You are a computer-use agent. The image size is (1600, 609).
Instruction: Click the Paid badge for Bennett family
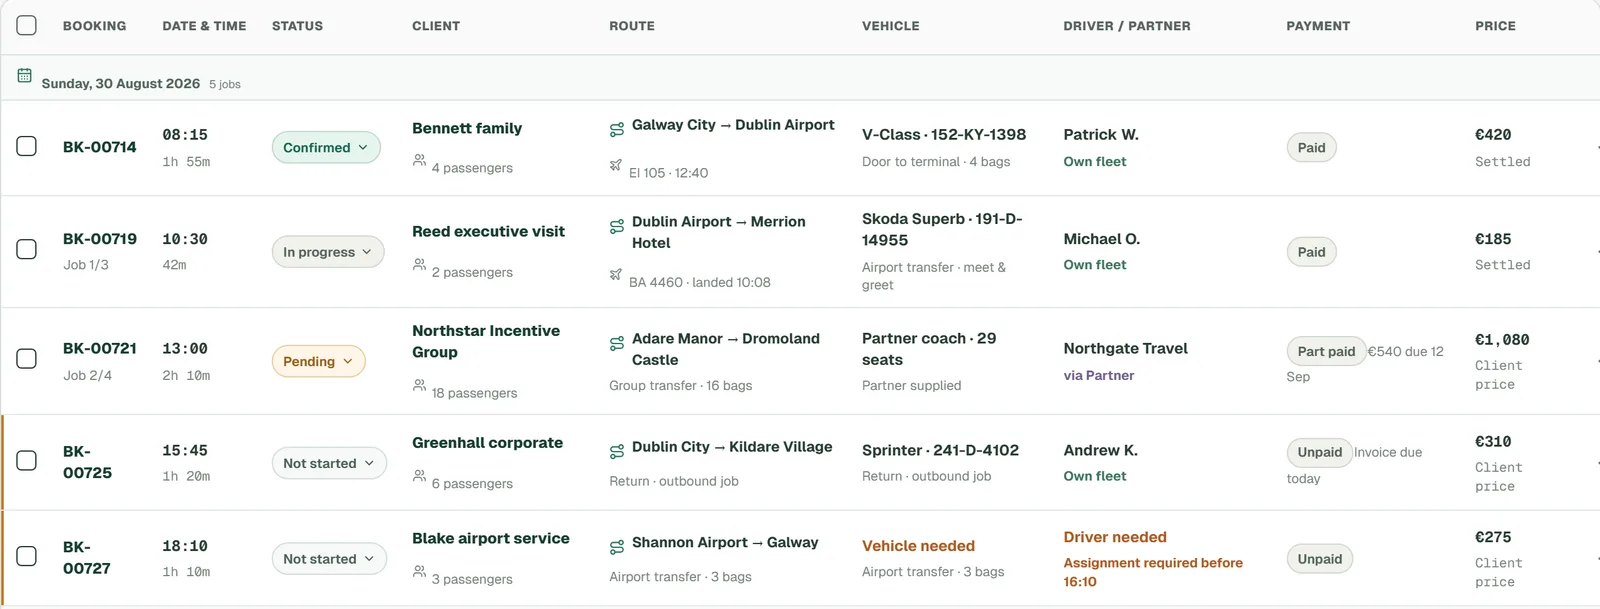point(1311,147)
